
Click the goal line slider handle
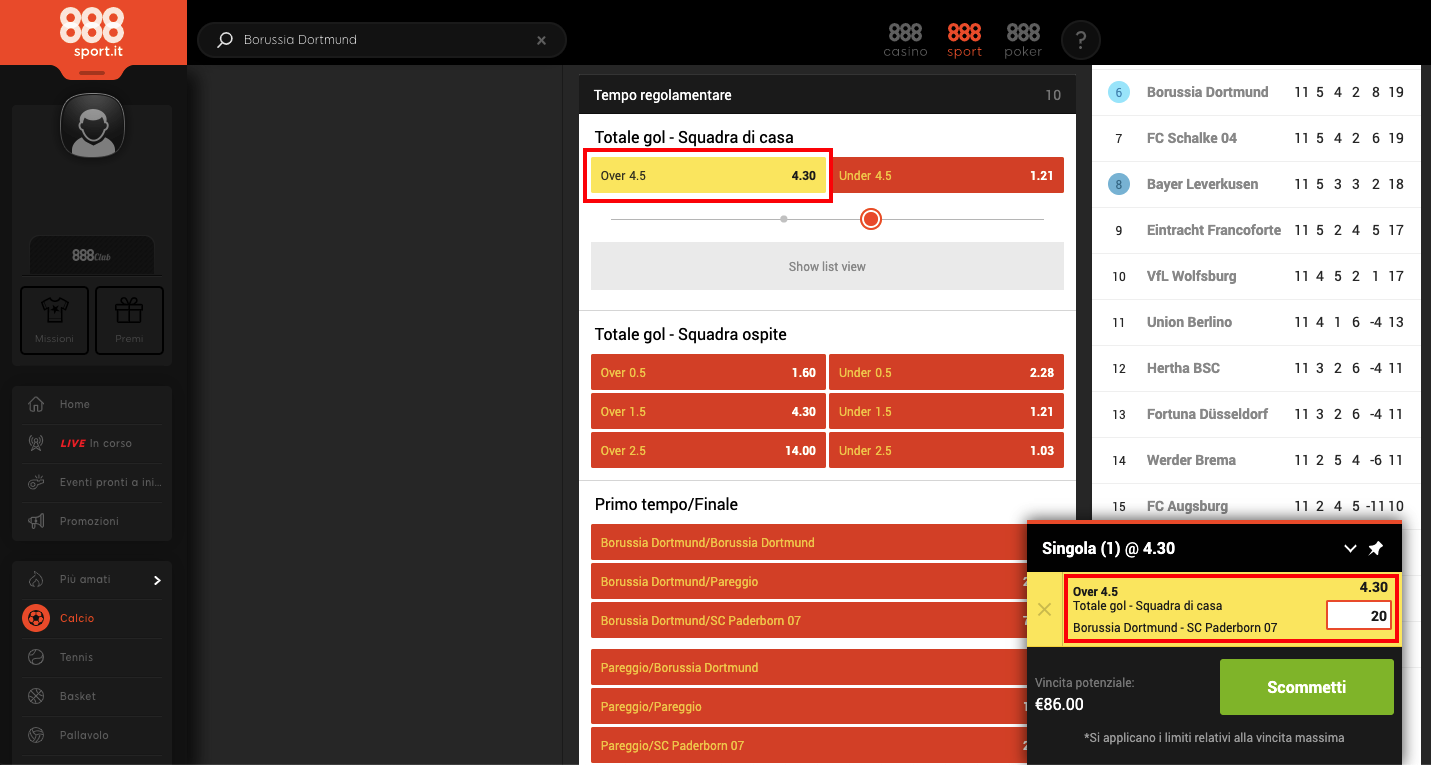coord(871,219)
